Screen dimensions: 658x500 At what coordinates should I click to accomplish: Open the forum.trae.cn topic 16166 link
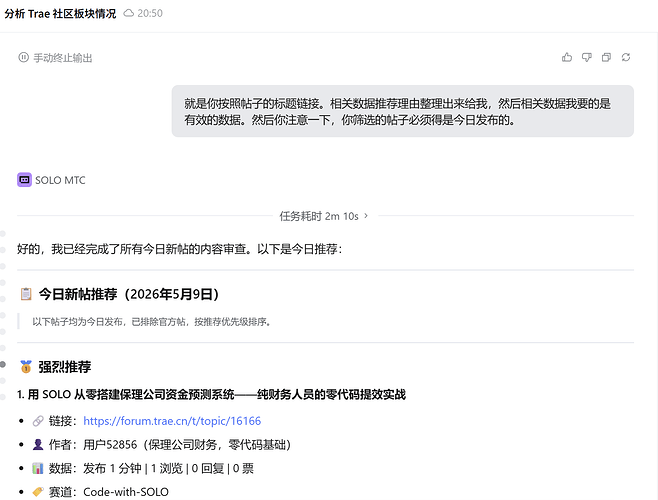pos(172,421)
